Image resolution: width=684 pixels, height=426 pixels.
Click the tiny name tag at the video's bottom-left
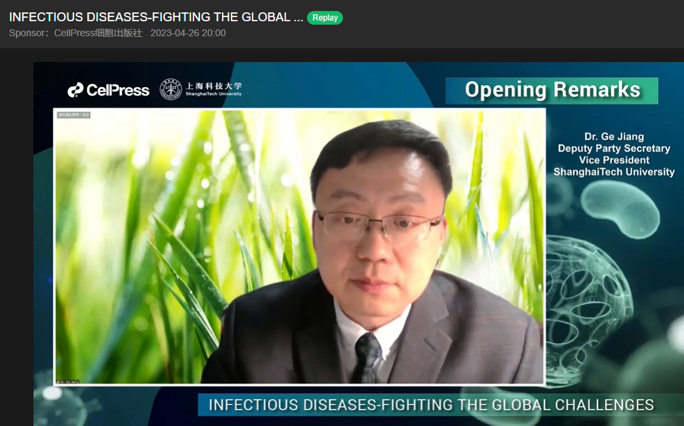[68, 382]
